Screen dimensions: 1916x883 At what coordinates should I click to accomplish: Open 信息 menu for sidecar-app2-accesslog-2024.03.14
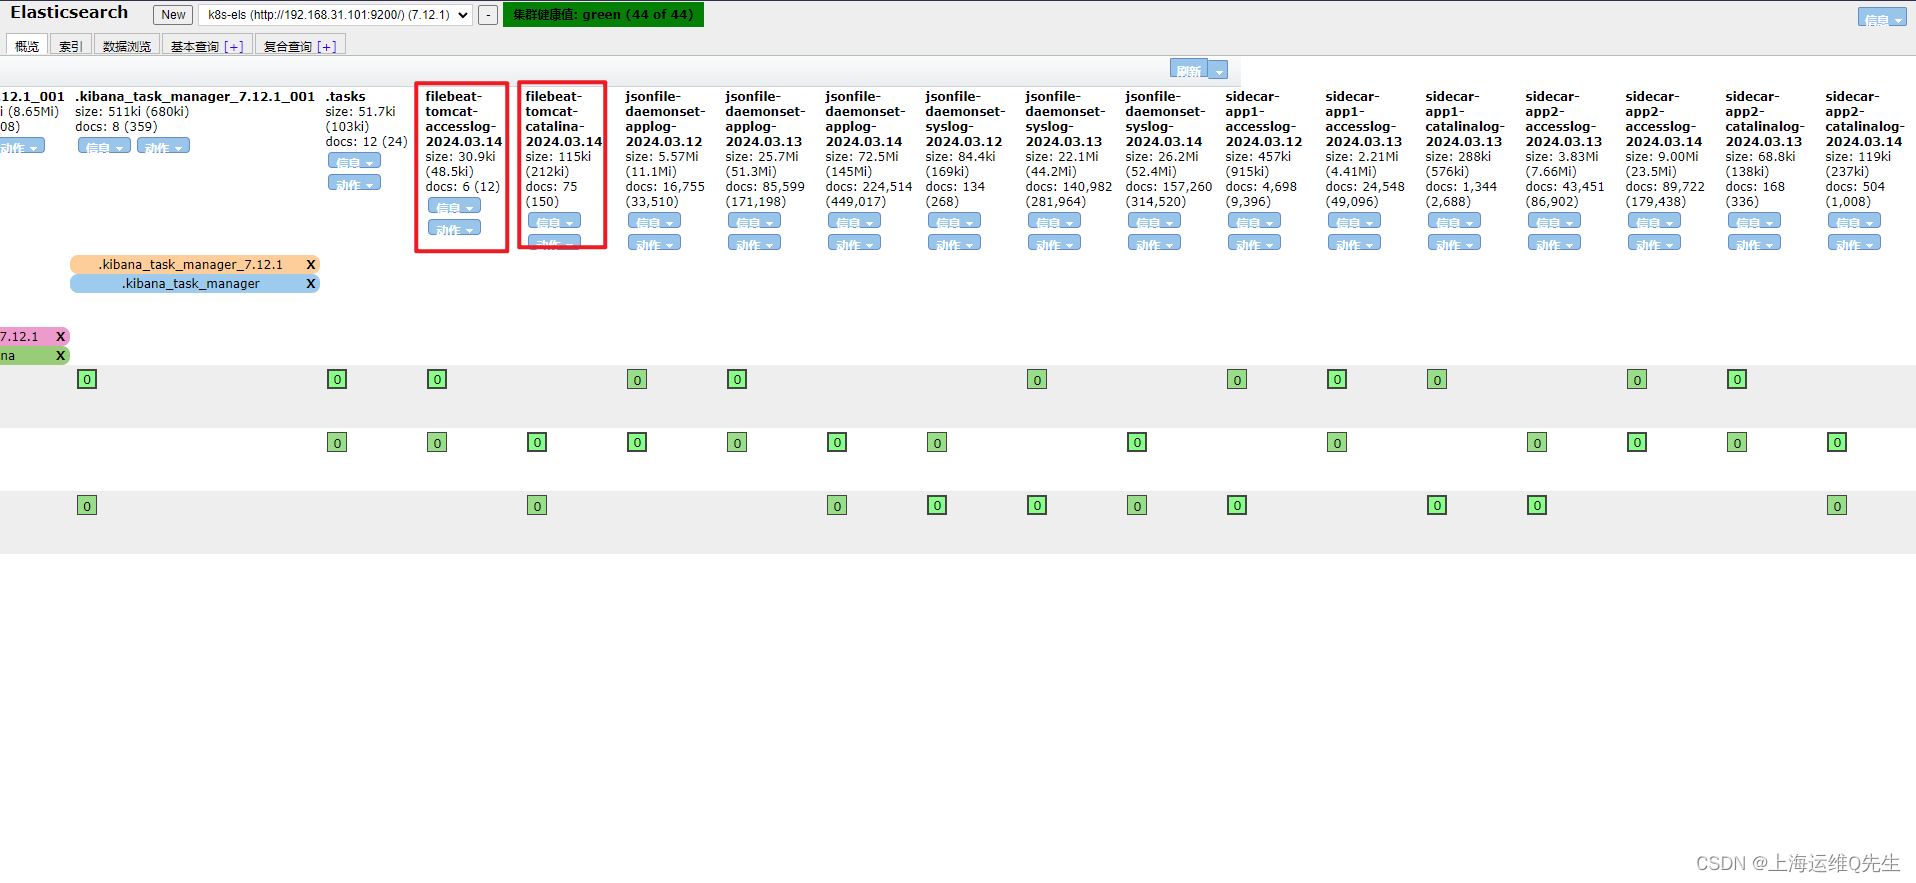[x=1654, y=221]
